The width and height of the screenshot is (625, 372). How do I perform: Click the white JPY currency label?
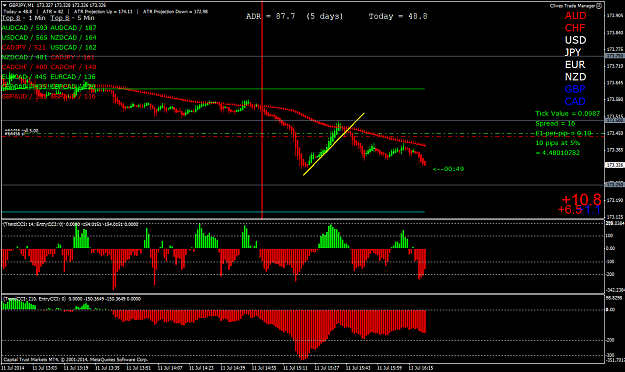(x=573, y=52)
